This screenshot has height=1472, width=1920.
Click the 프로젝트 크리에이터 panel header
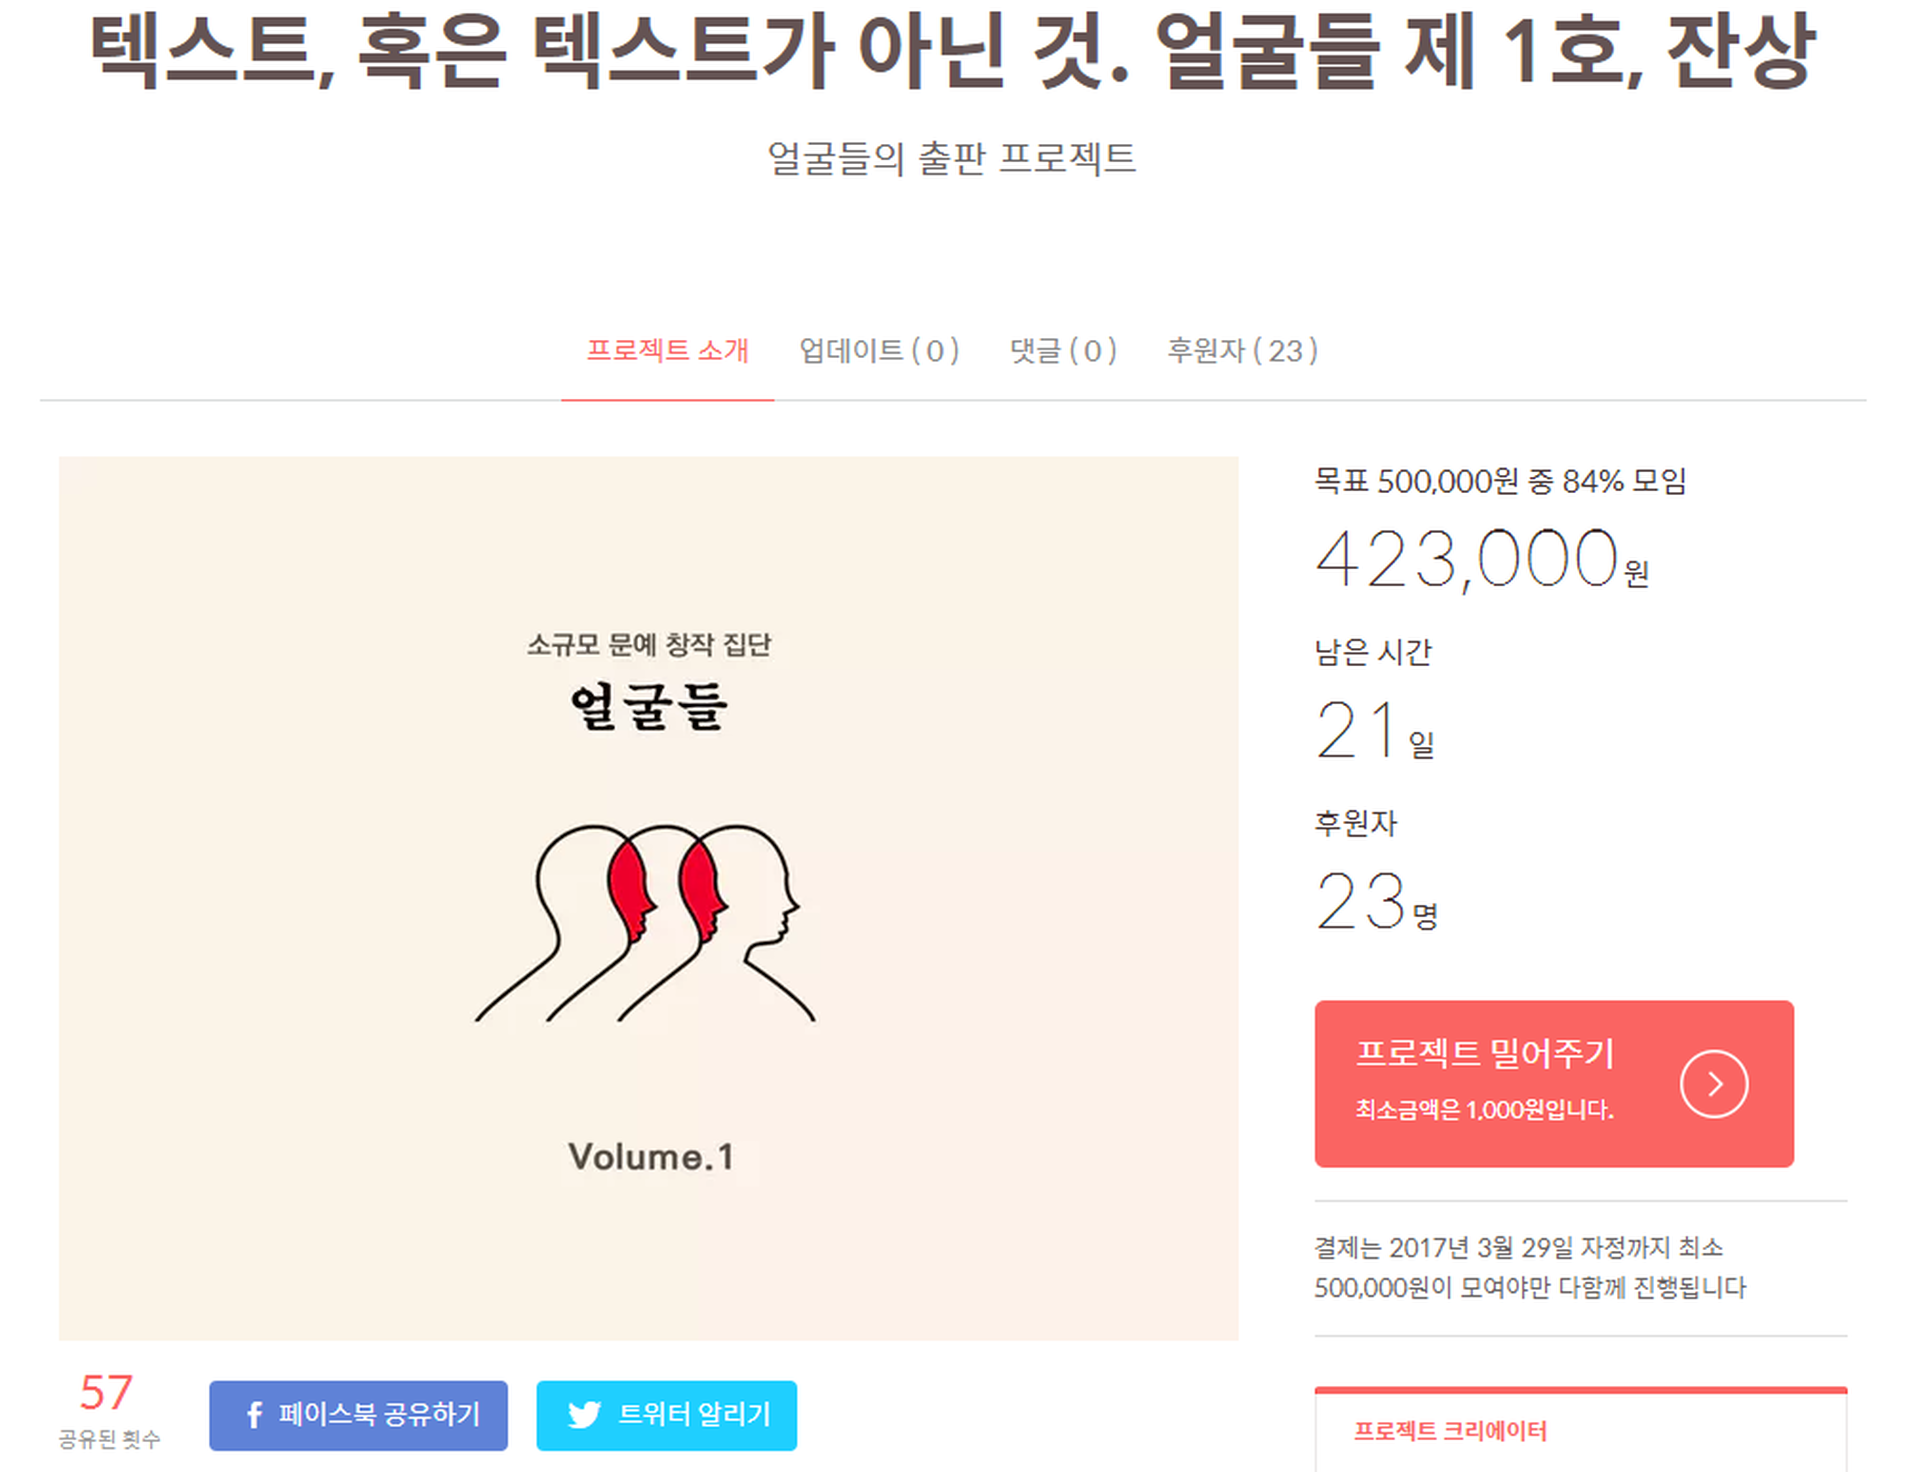(1450, 1431)
